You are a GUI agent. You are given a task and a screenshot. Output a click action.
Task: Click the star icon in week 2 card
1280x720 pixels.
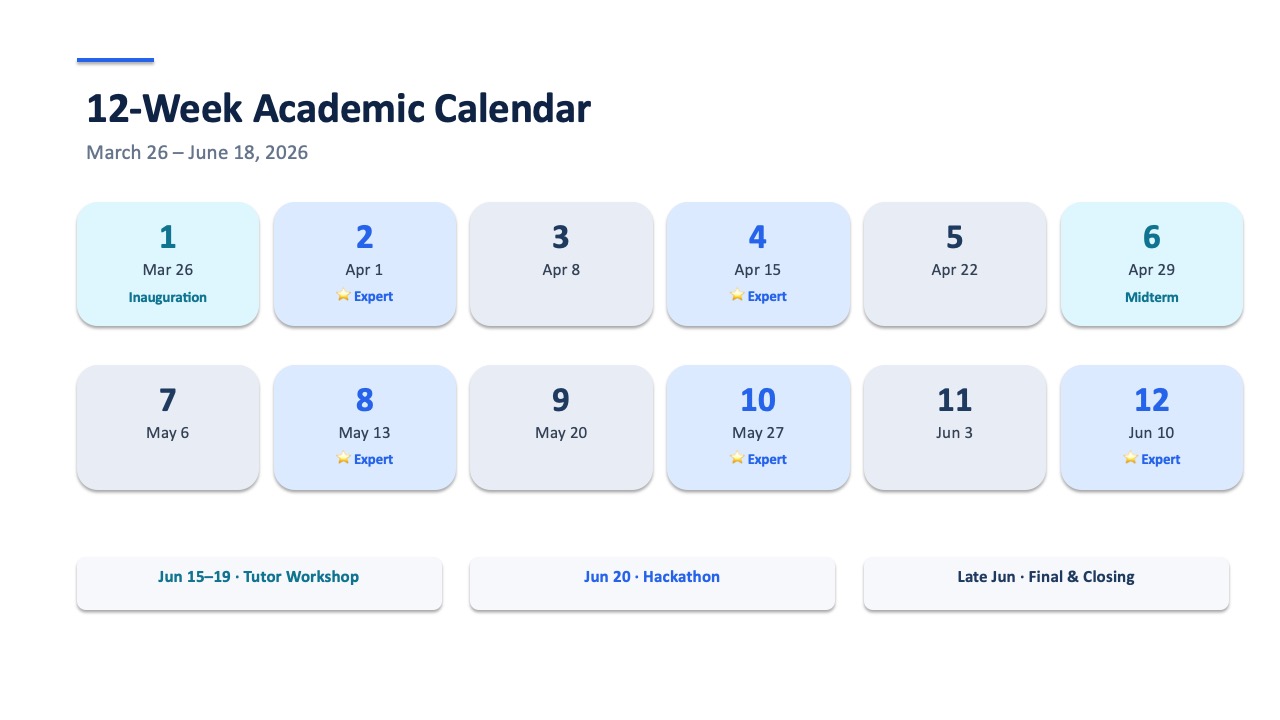(x=343, y=296)
